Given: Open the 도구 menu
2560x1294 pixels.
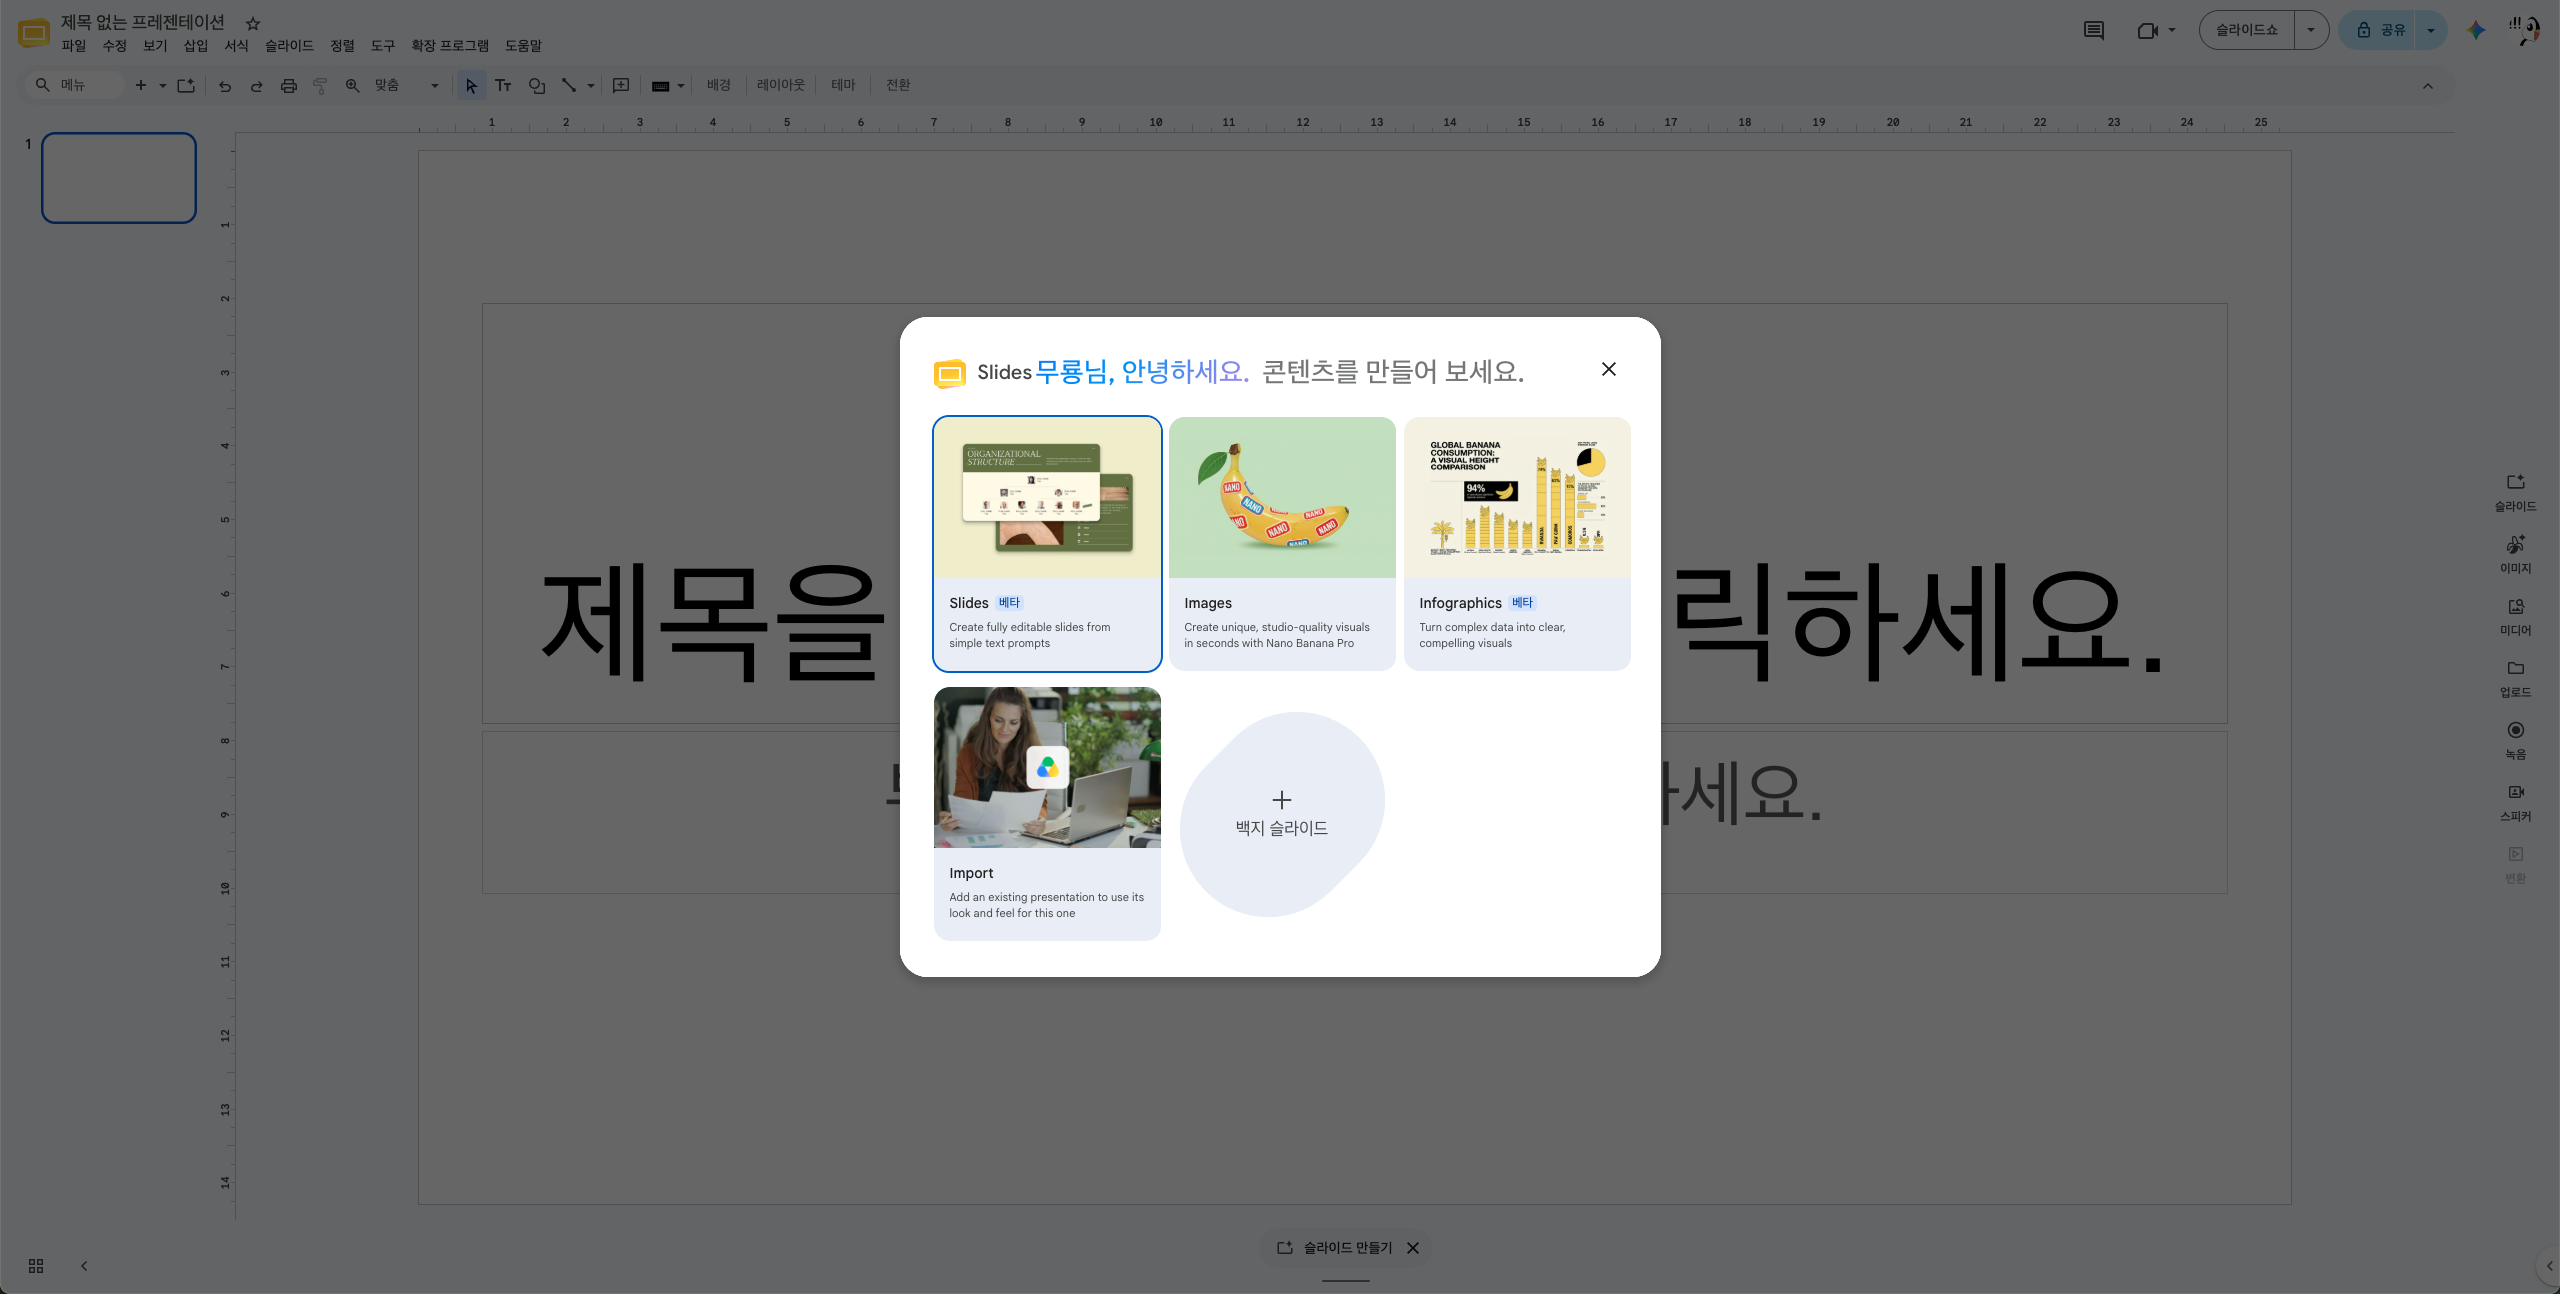Looking at the screenshot, I should 383,46.
